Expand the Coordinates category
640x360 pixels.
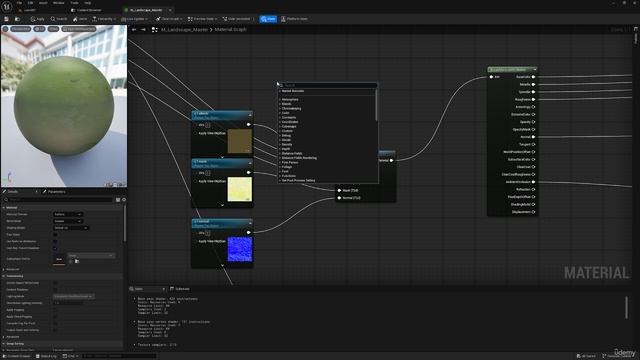(289, 122)
